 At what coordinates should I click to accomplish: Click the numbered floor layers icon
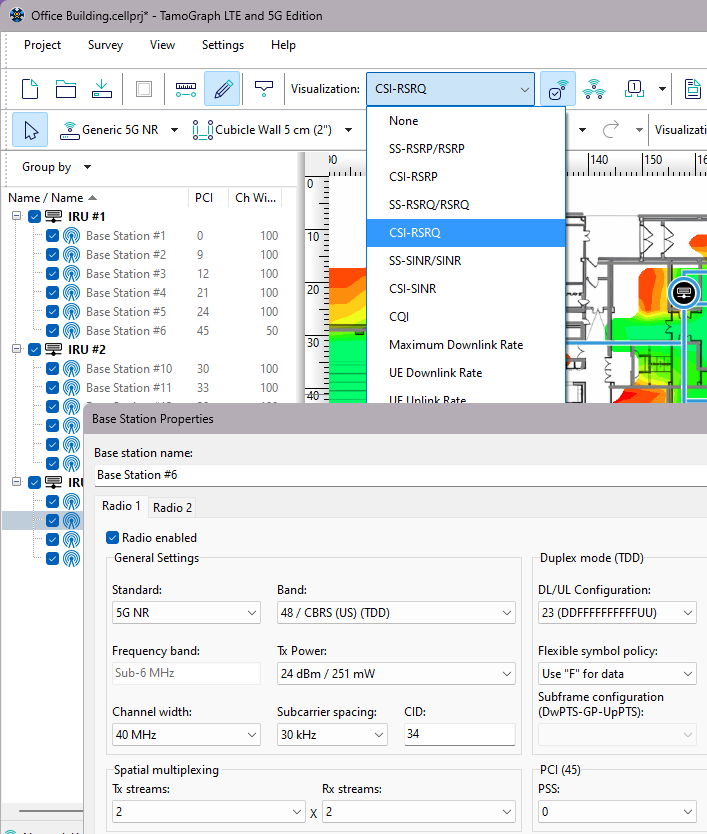[634, 89]
